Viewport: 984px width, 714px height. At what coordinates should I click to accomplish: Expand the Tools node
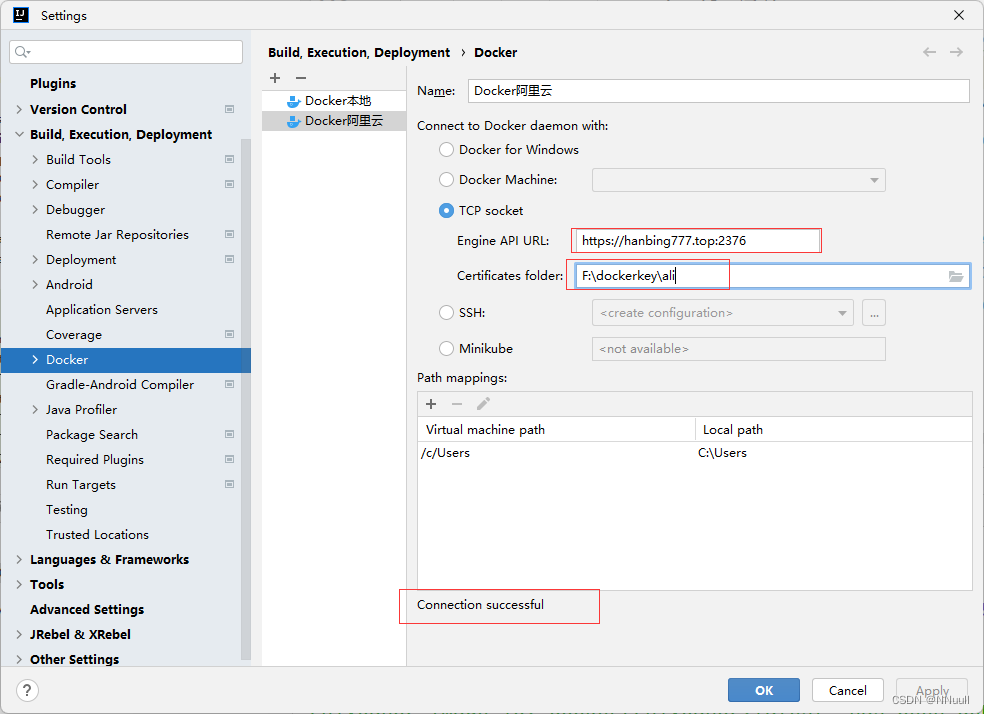(19, 585)
